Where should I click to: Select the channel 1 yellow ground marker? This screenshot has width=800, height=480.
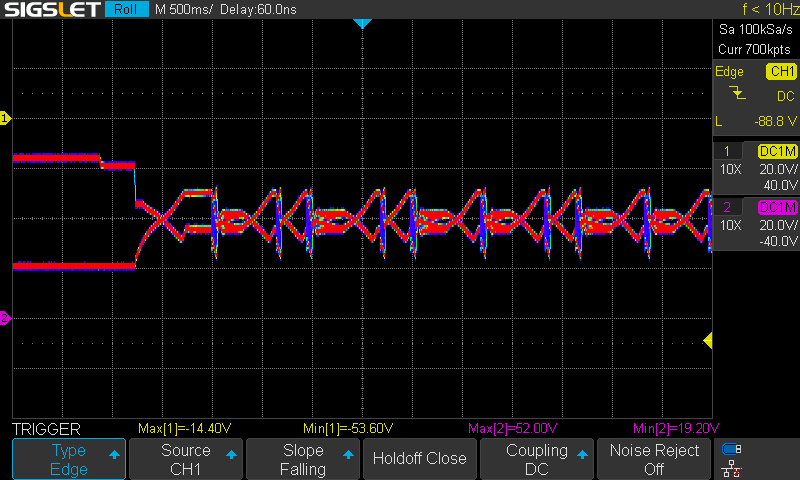tap(5, 118)
